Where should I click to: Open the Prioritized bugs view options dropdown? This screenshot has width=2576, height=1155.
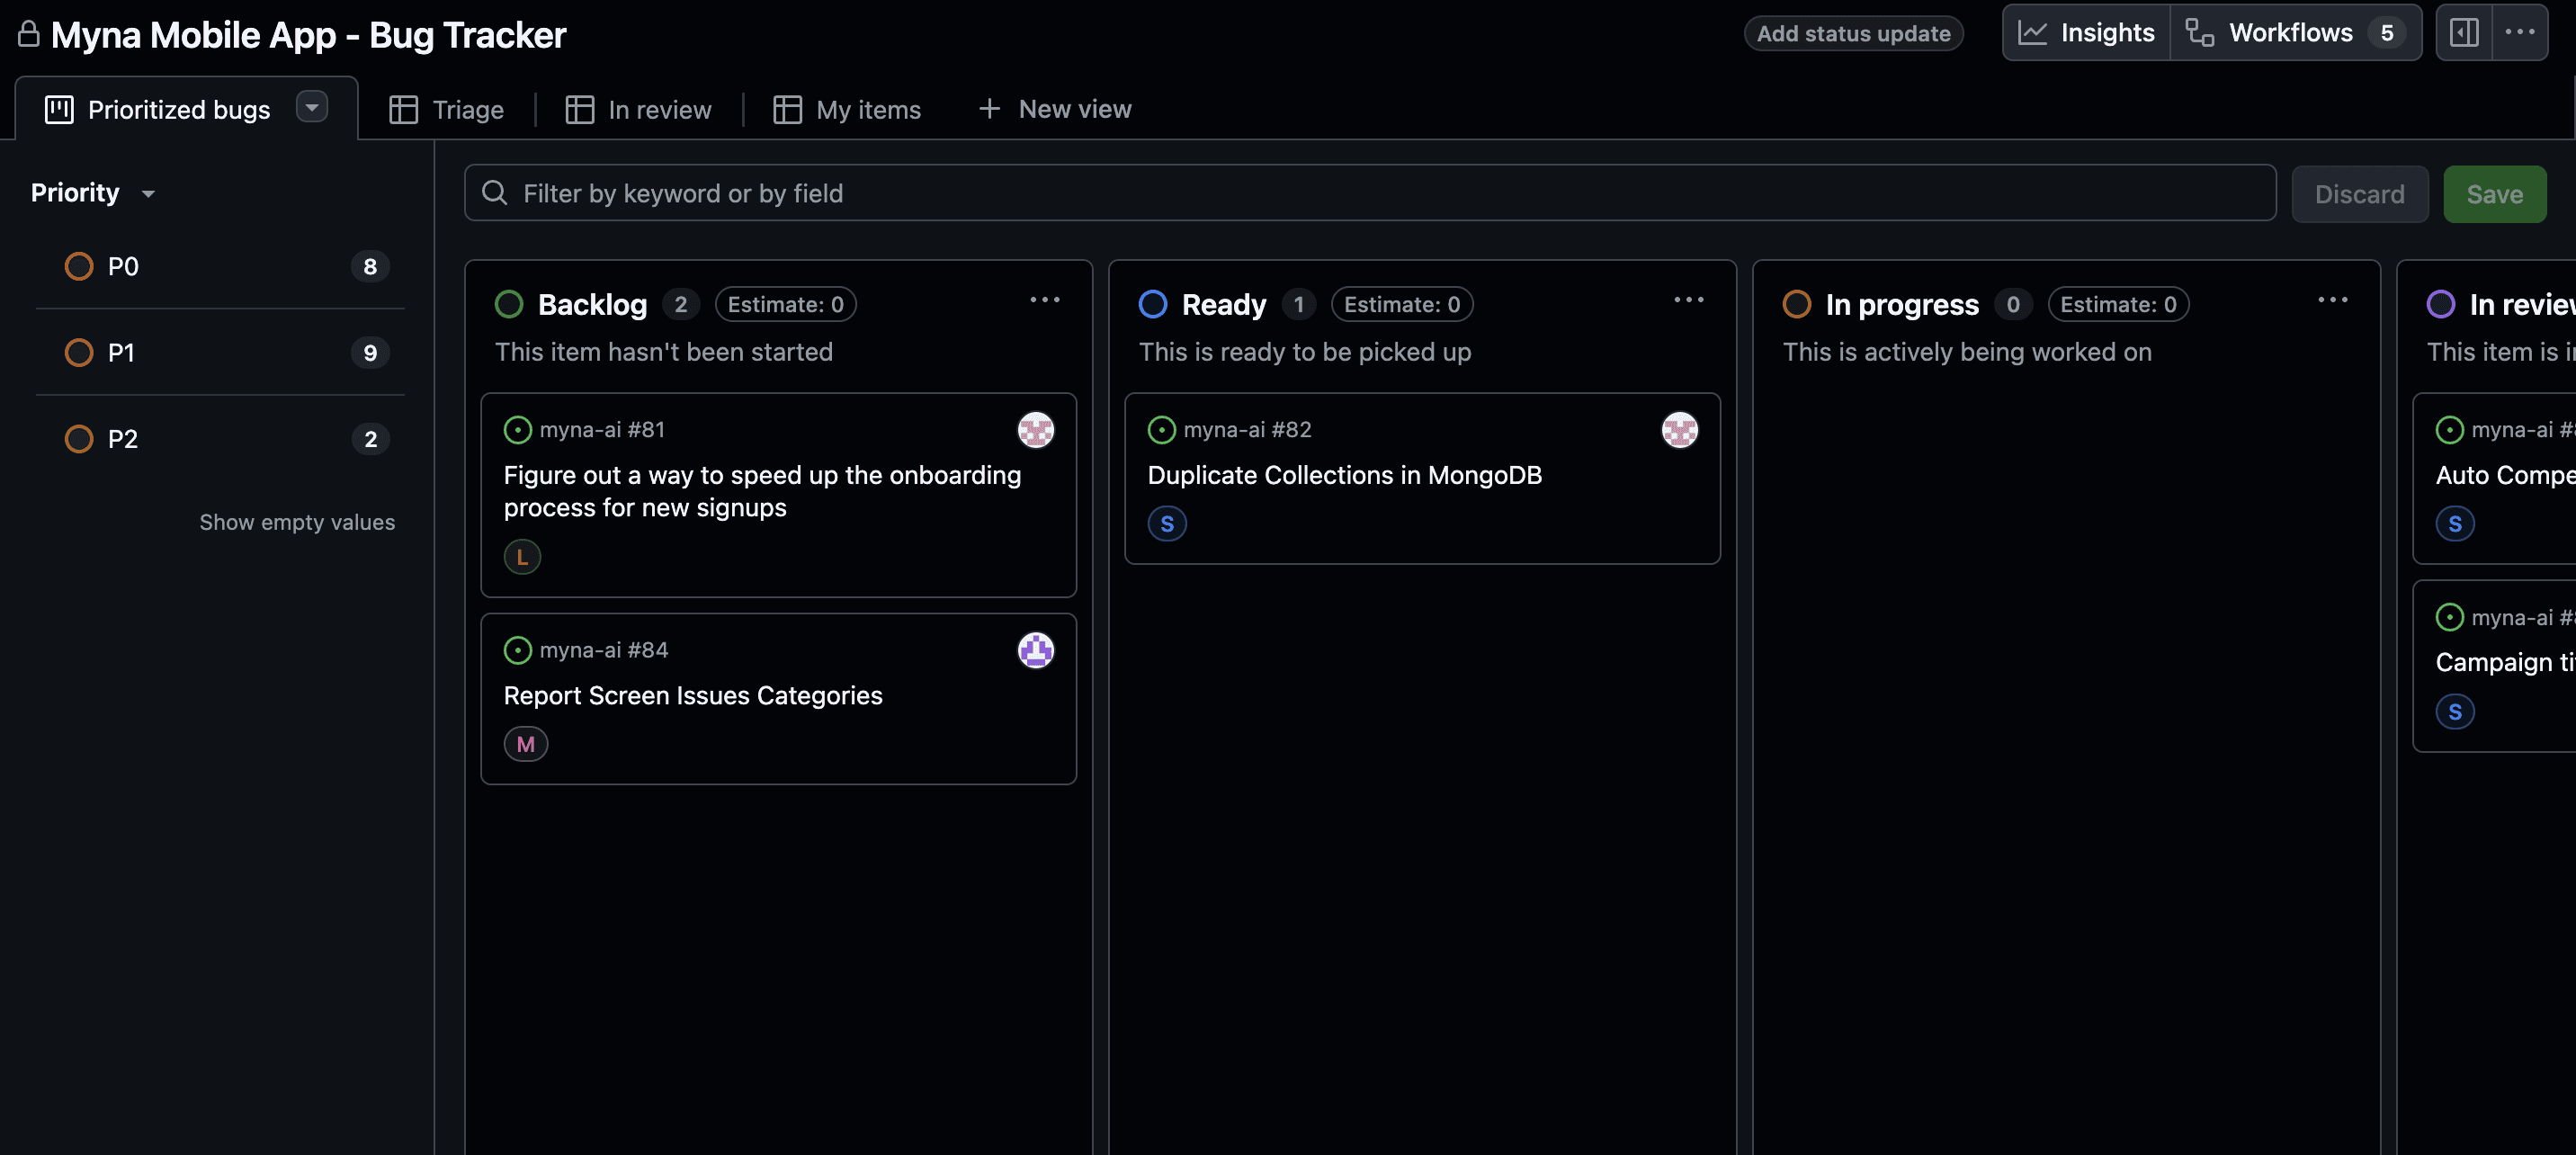pyautogui.click(x=312, y=107)
